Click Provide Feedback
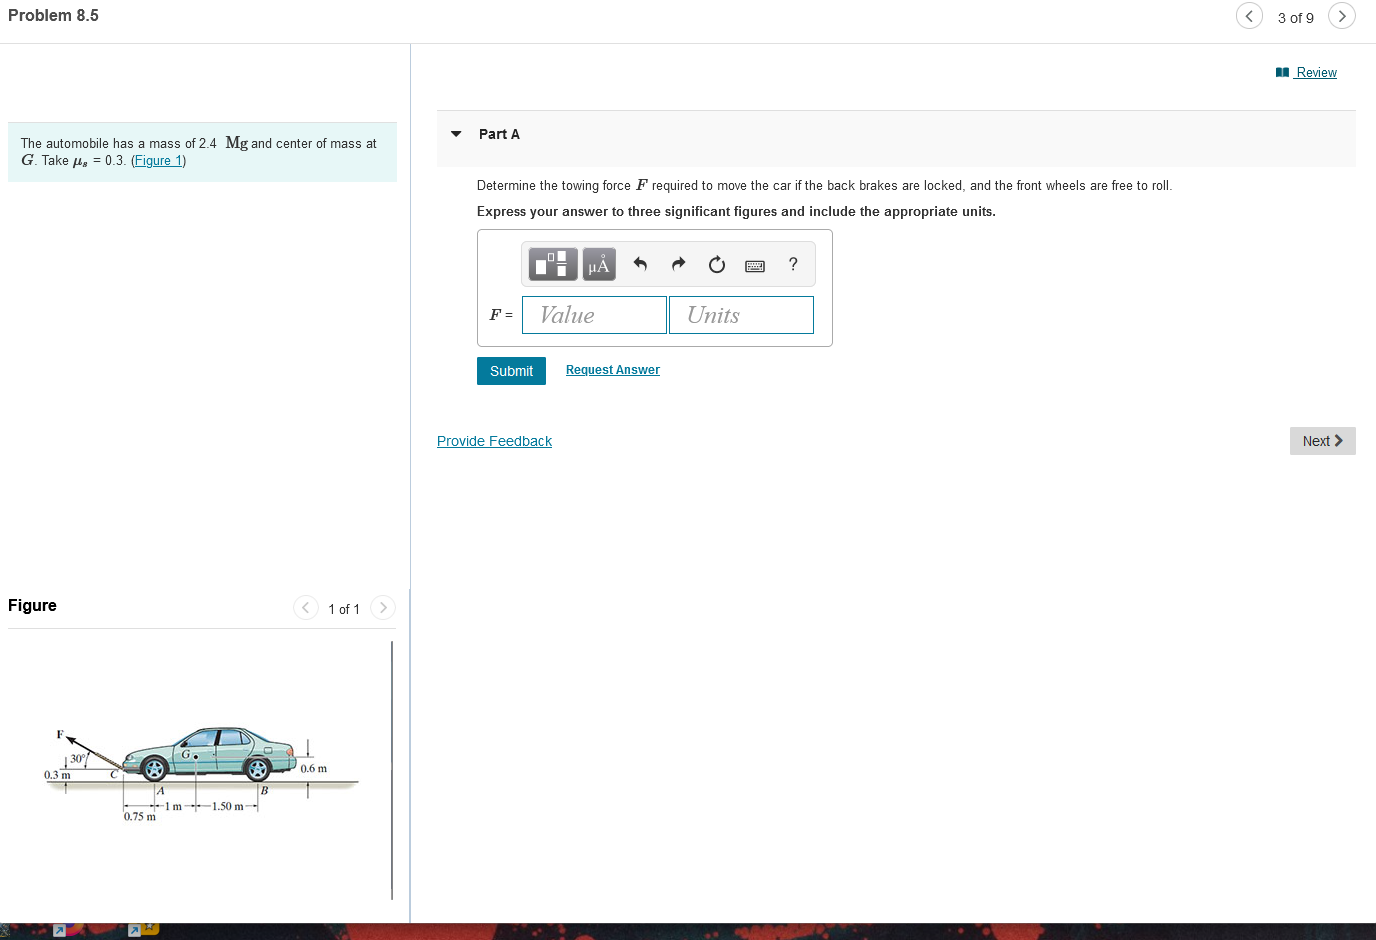 (494, 440)
